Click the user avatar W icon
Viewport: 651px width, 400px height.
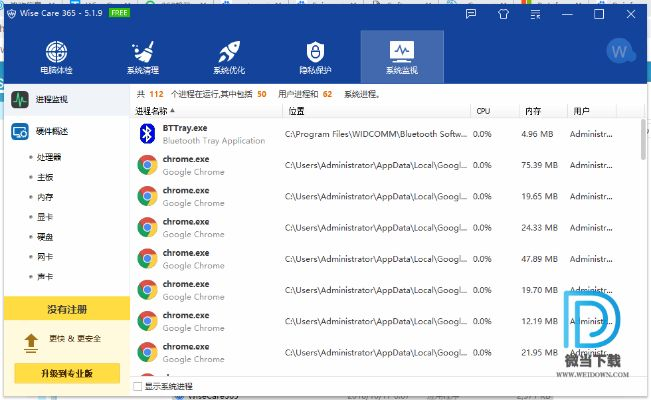pyautogui.click(x=619, y=52)
